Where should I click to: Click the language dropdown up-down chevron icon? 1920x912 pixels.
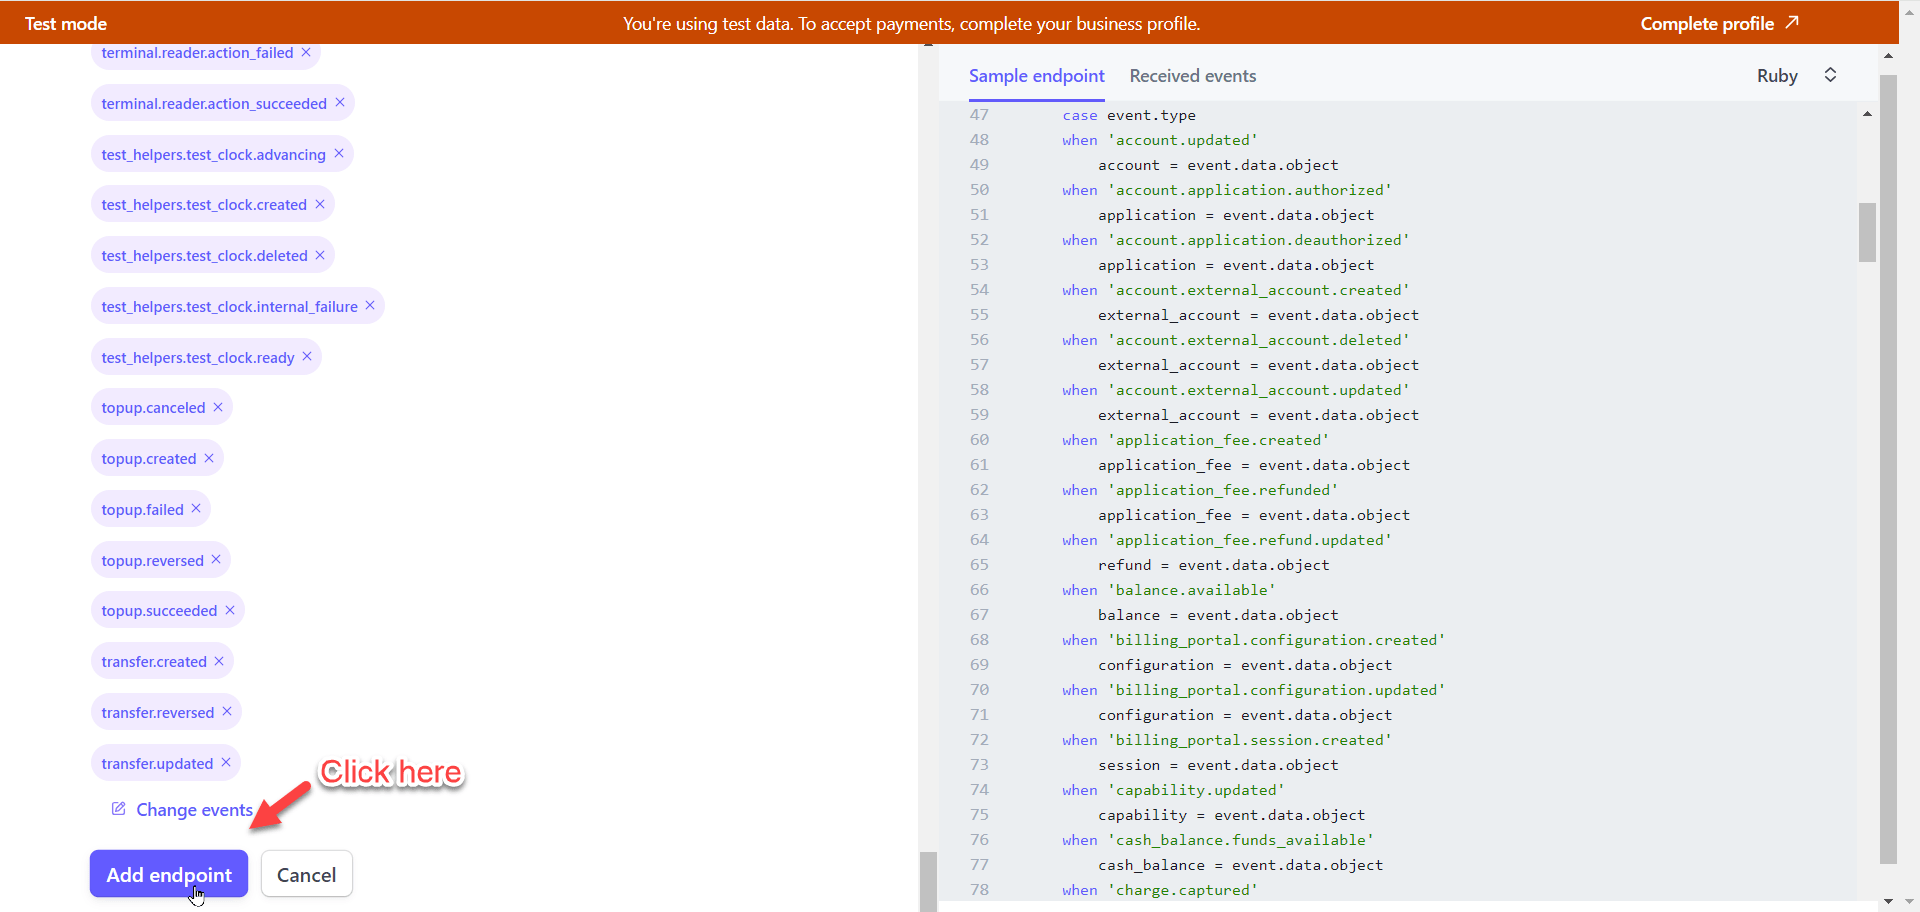[x=1830, y=76]
